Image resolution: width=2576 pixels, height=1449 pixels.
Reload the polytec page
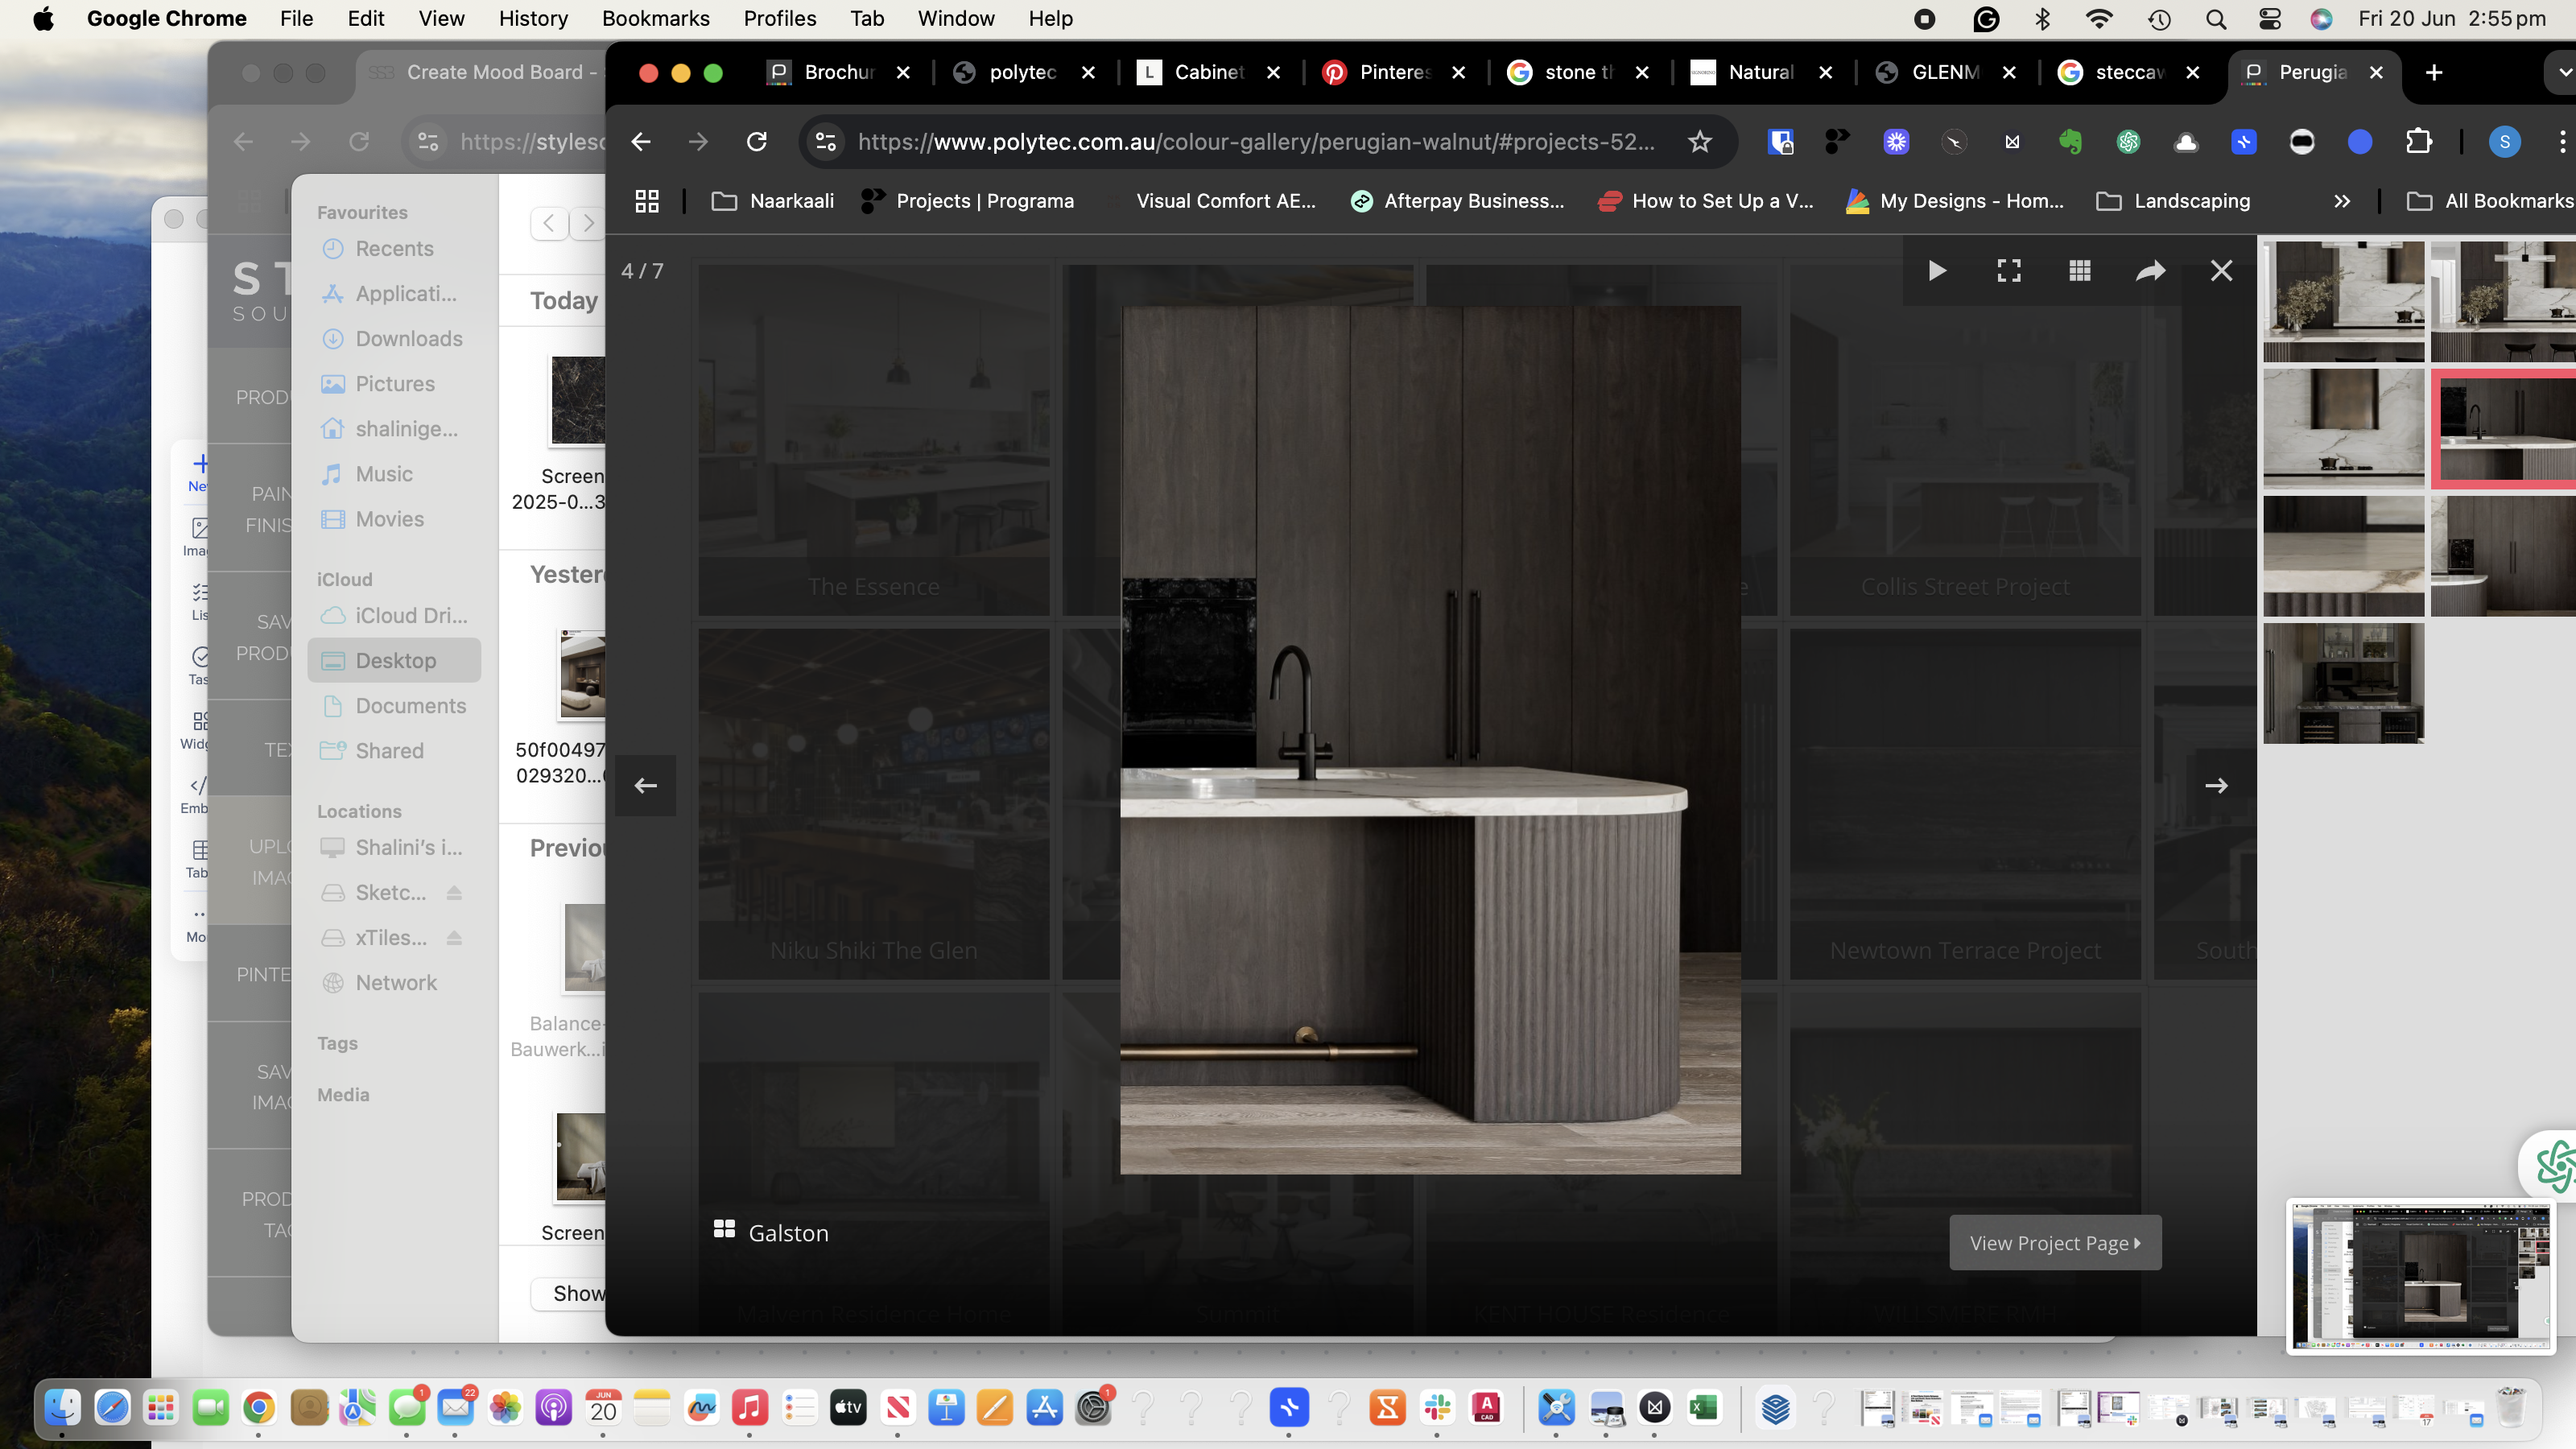pos(757,142)
